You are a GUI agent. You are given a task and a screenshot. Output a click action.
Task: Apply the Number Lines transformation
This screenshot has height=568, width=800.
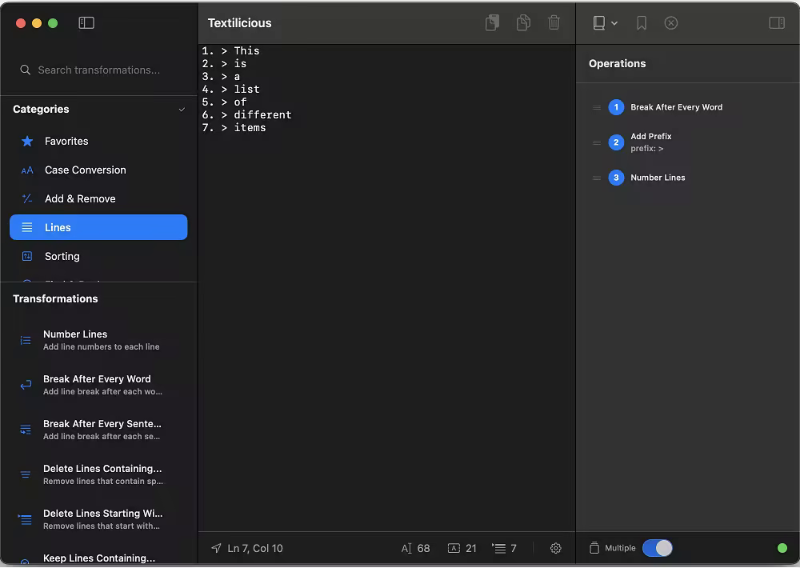(75, 340)
